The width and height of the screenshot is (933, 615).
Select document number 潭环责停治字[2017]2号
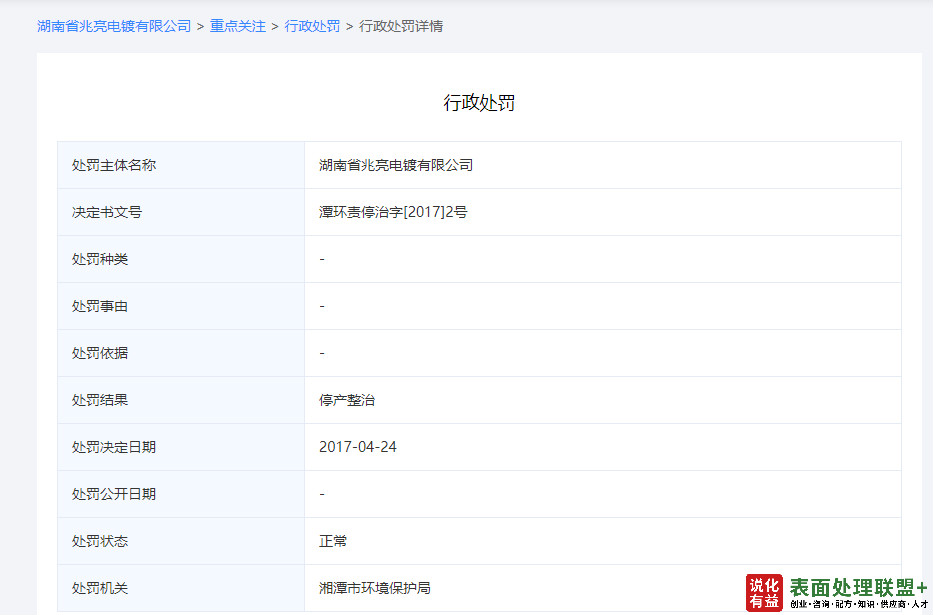[393, 212]
